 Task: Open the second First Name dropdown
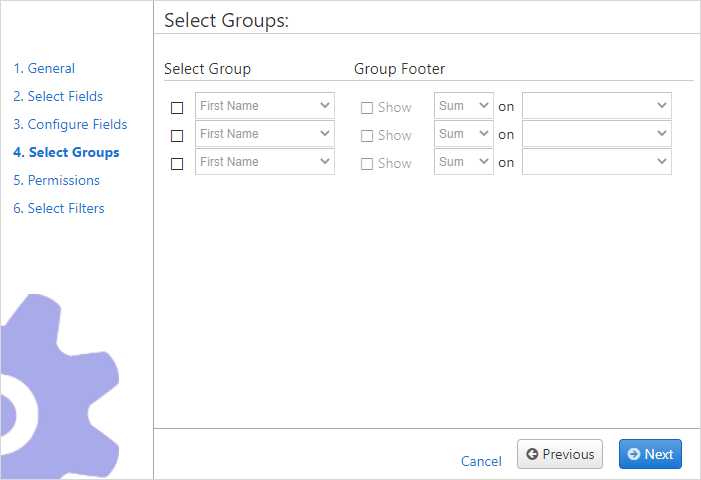(265, 134)
